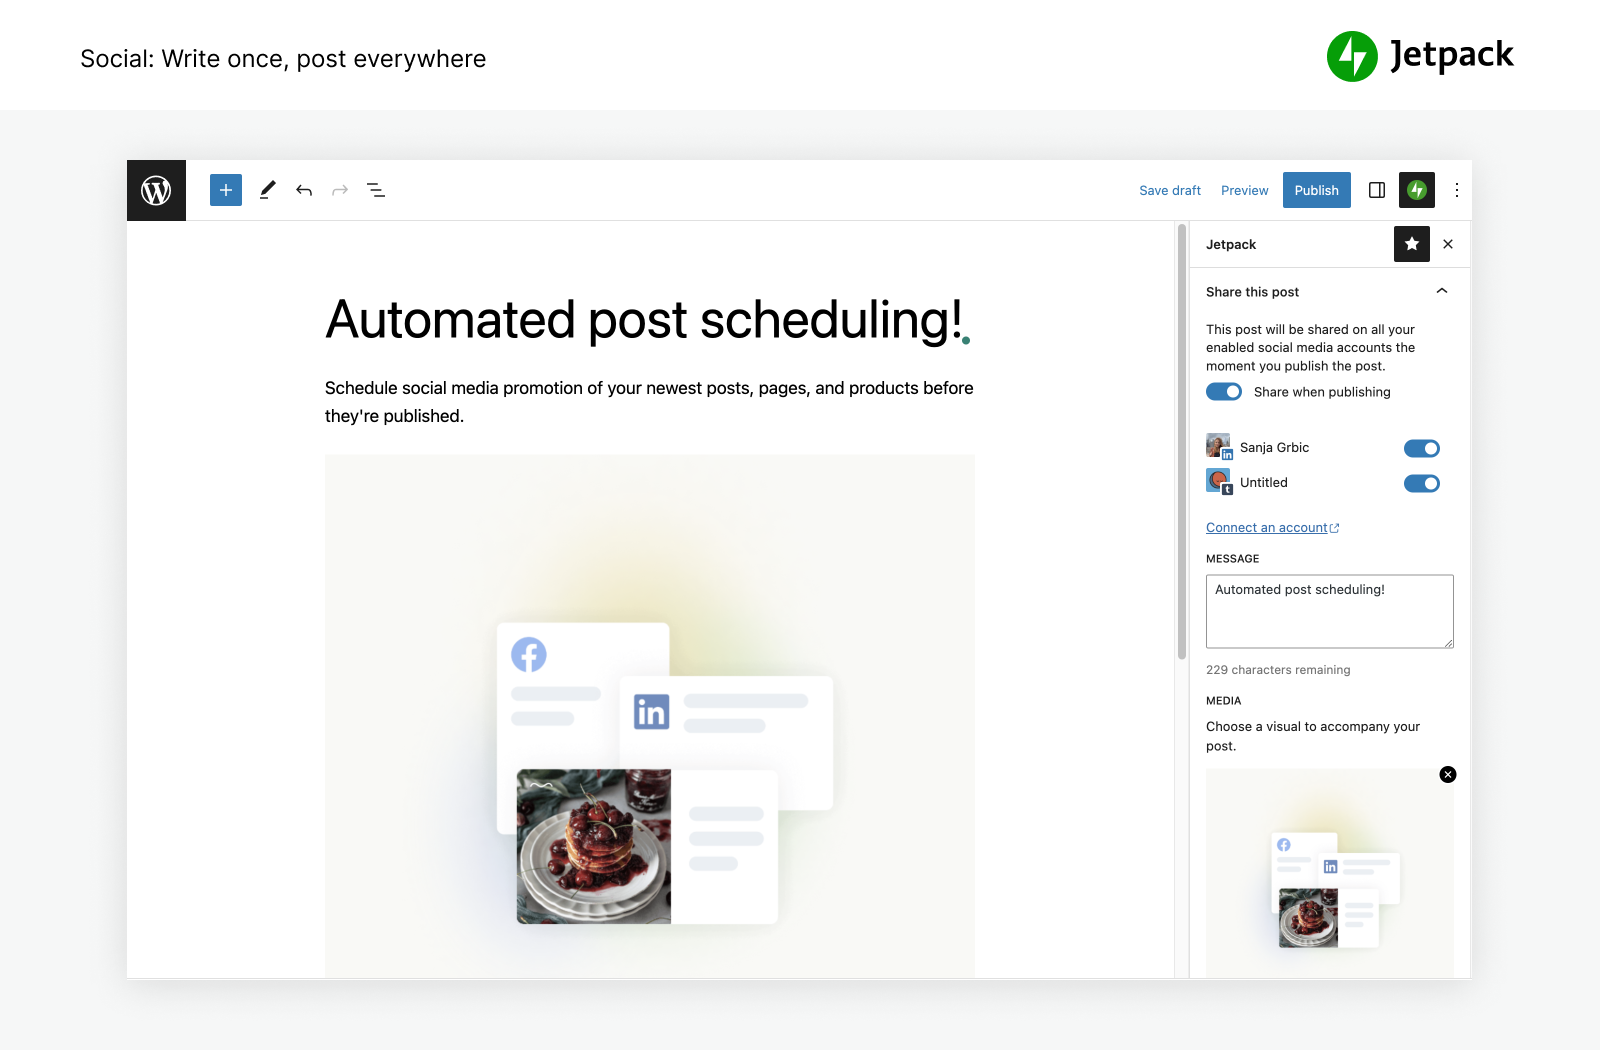The width and height of the screenshot is (1600, 1050).
Task: Click the Redo arrow
Action: tap(340, 190)
